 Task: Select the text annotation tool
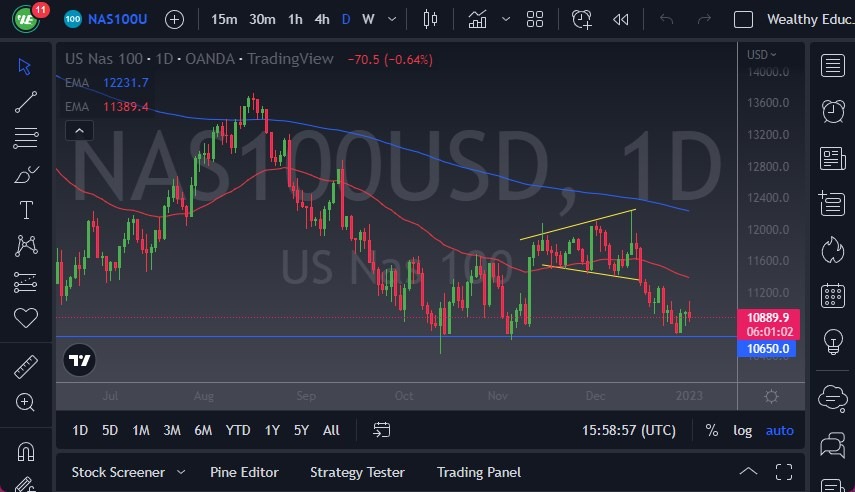point(27,210)
